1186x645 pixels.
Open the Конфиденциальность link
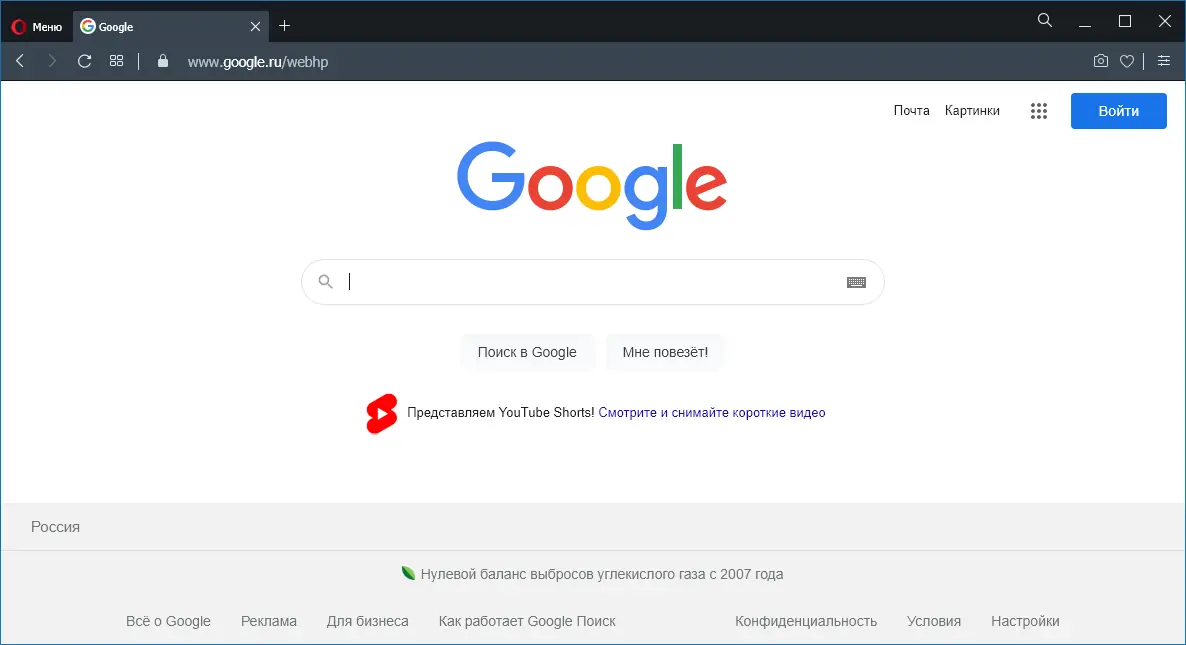806,622
